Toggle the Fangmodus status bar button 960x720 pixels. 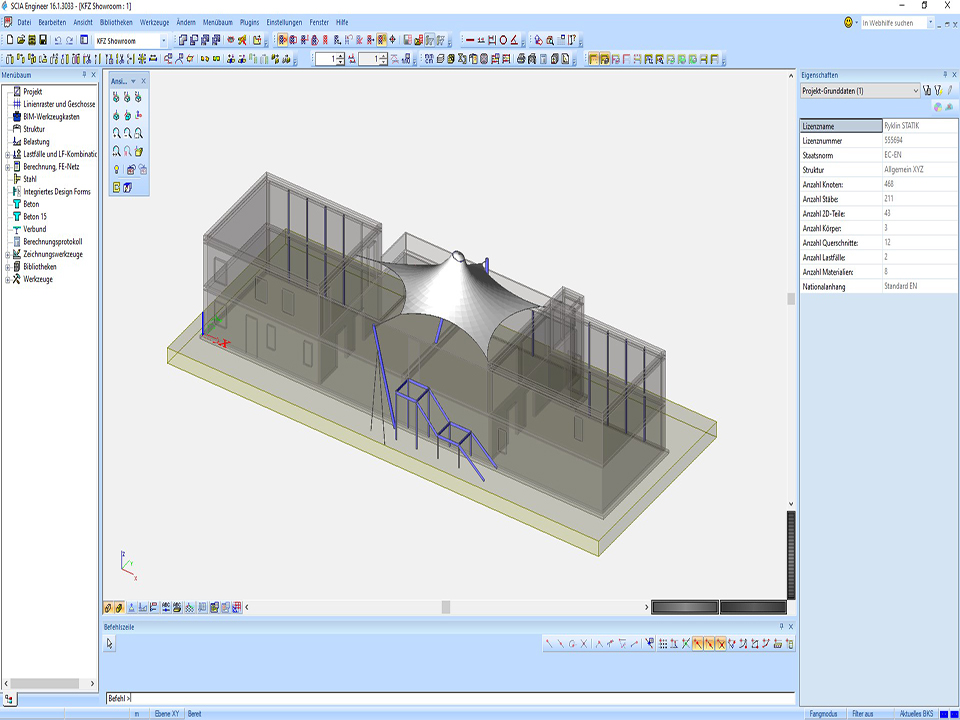pyautogui.click(x=822, y=713)
